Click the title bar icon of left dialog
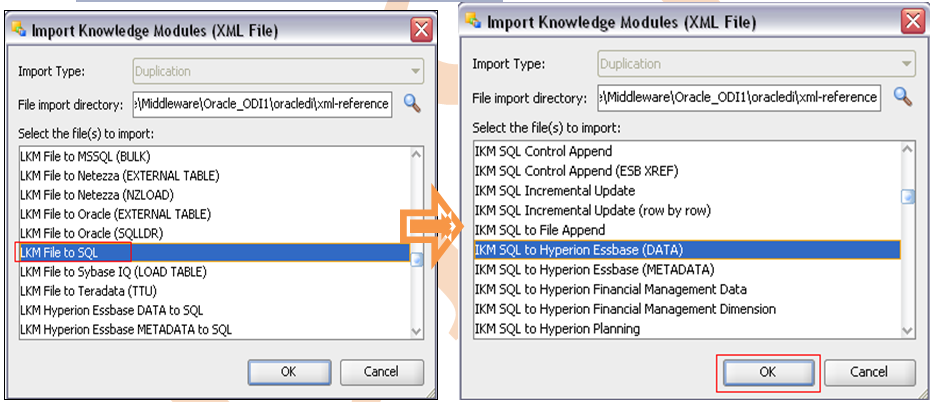931x402 pixels. pos(19,30)
